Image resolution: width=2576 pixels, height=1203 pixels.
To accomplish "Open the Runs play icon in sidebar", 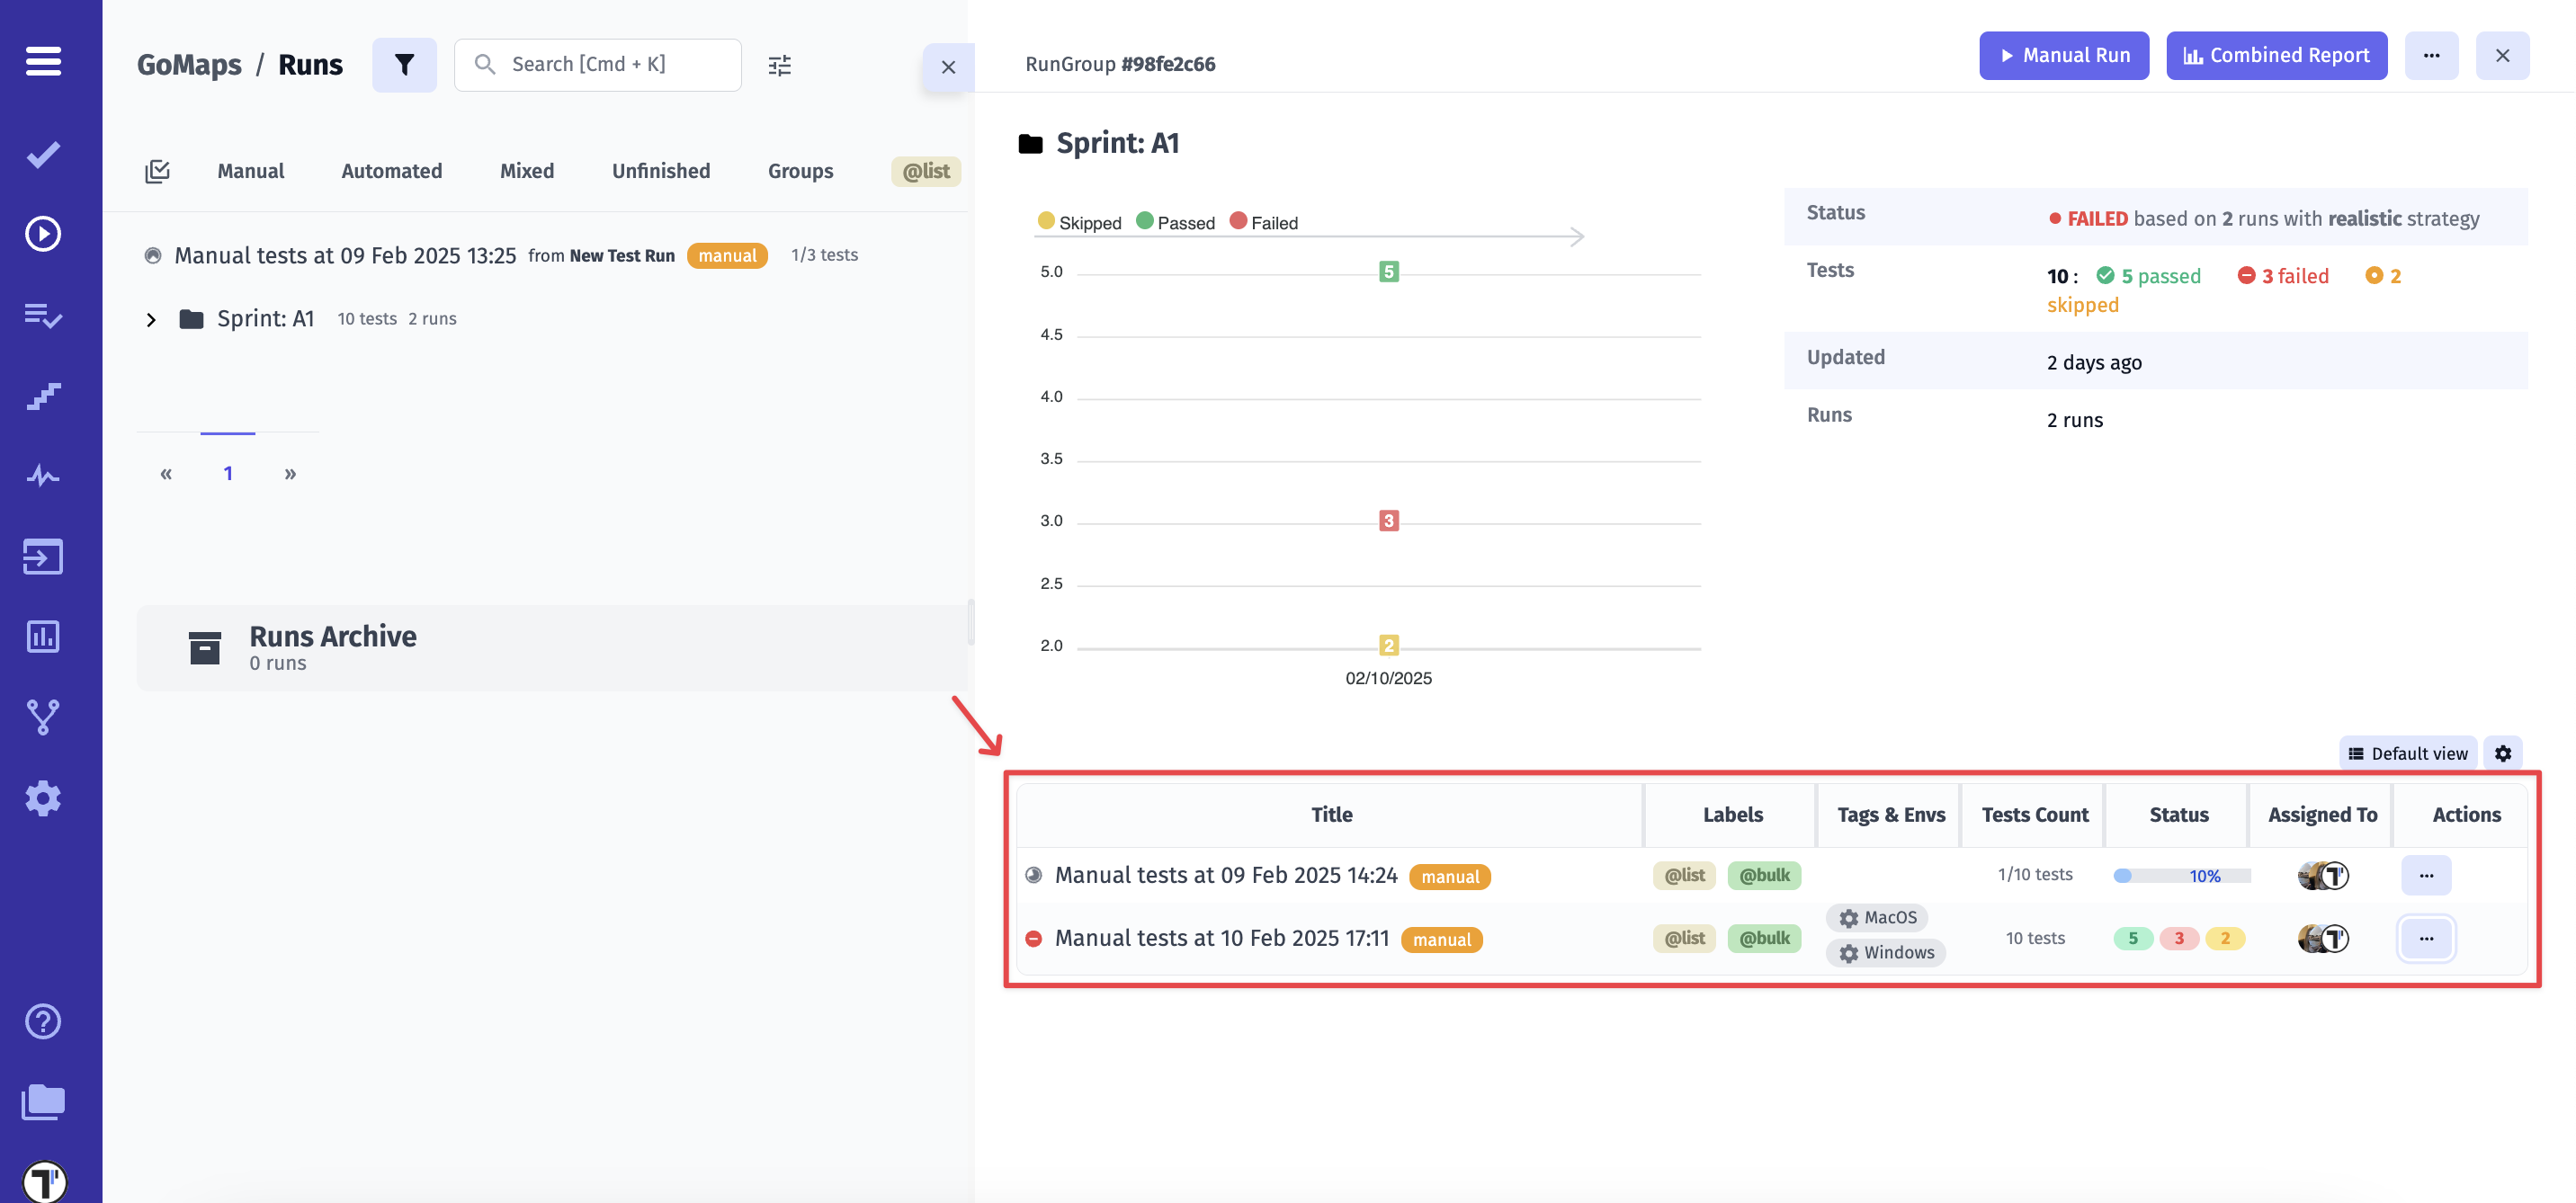I will point(43,234).
